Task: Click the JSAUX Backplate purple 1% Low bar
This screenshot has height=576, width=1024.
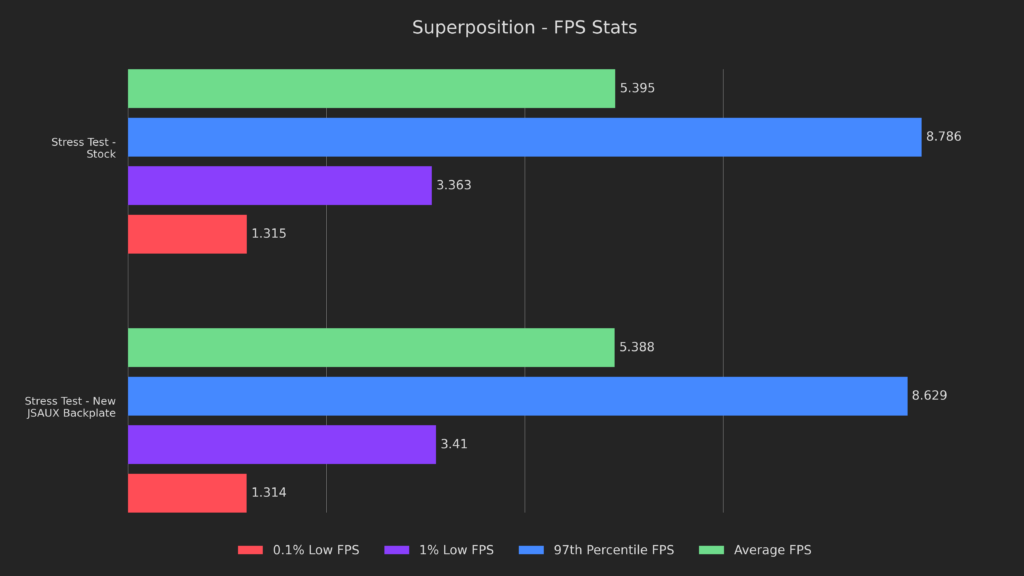Action: [282, 444]
